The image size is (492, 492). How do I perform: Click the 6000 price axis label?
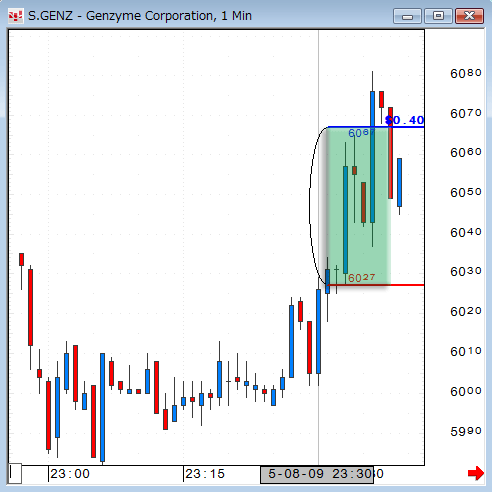tap(466, 391)
